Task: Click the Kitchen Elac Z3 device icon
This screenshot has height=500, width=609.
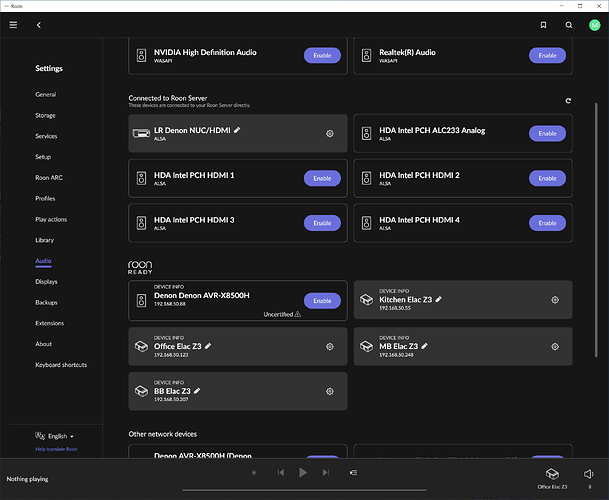Action: point(366,300)
